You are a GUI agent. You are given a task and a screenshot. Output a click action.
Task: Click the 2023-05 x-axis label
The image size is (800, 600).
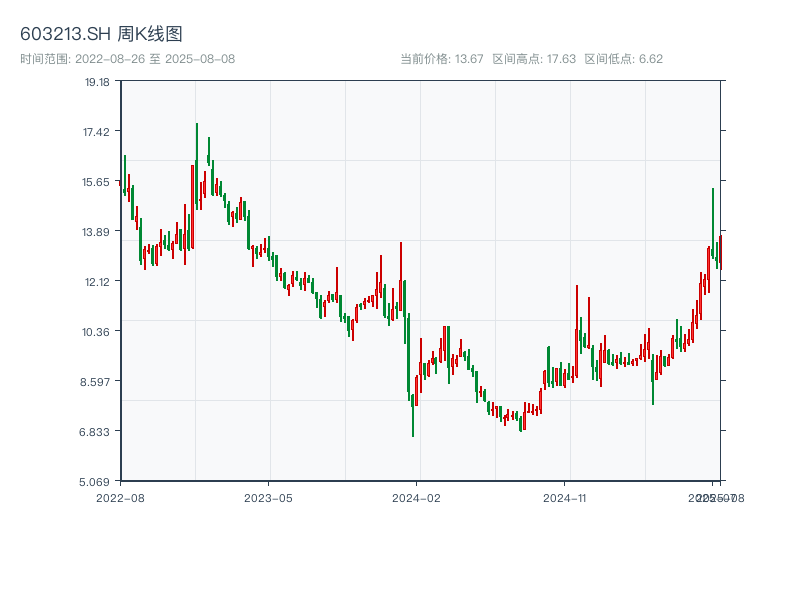tap(268, 498)
